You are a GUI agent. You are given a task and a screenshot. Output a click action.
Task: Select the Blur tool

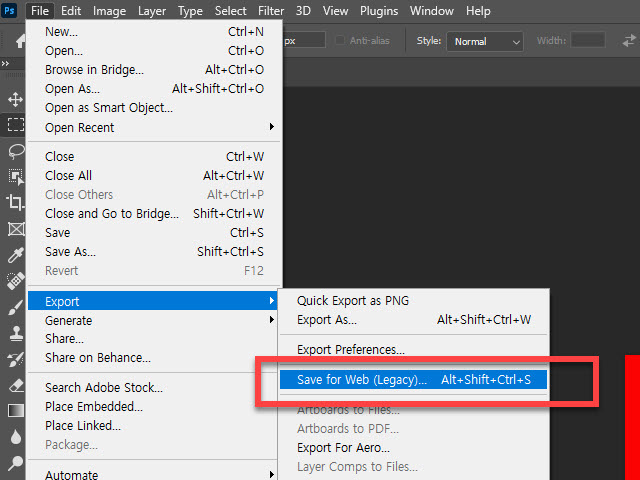[16, 437]
